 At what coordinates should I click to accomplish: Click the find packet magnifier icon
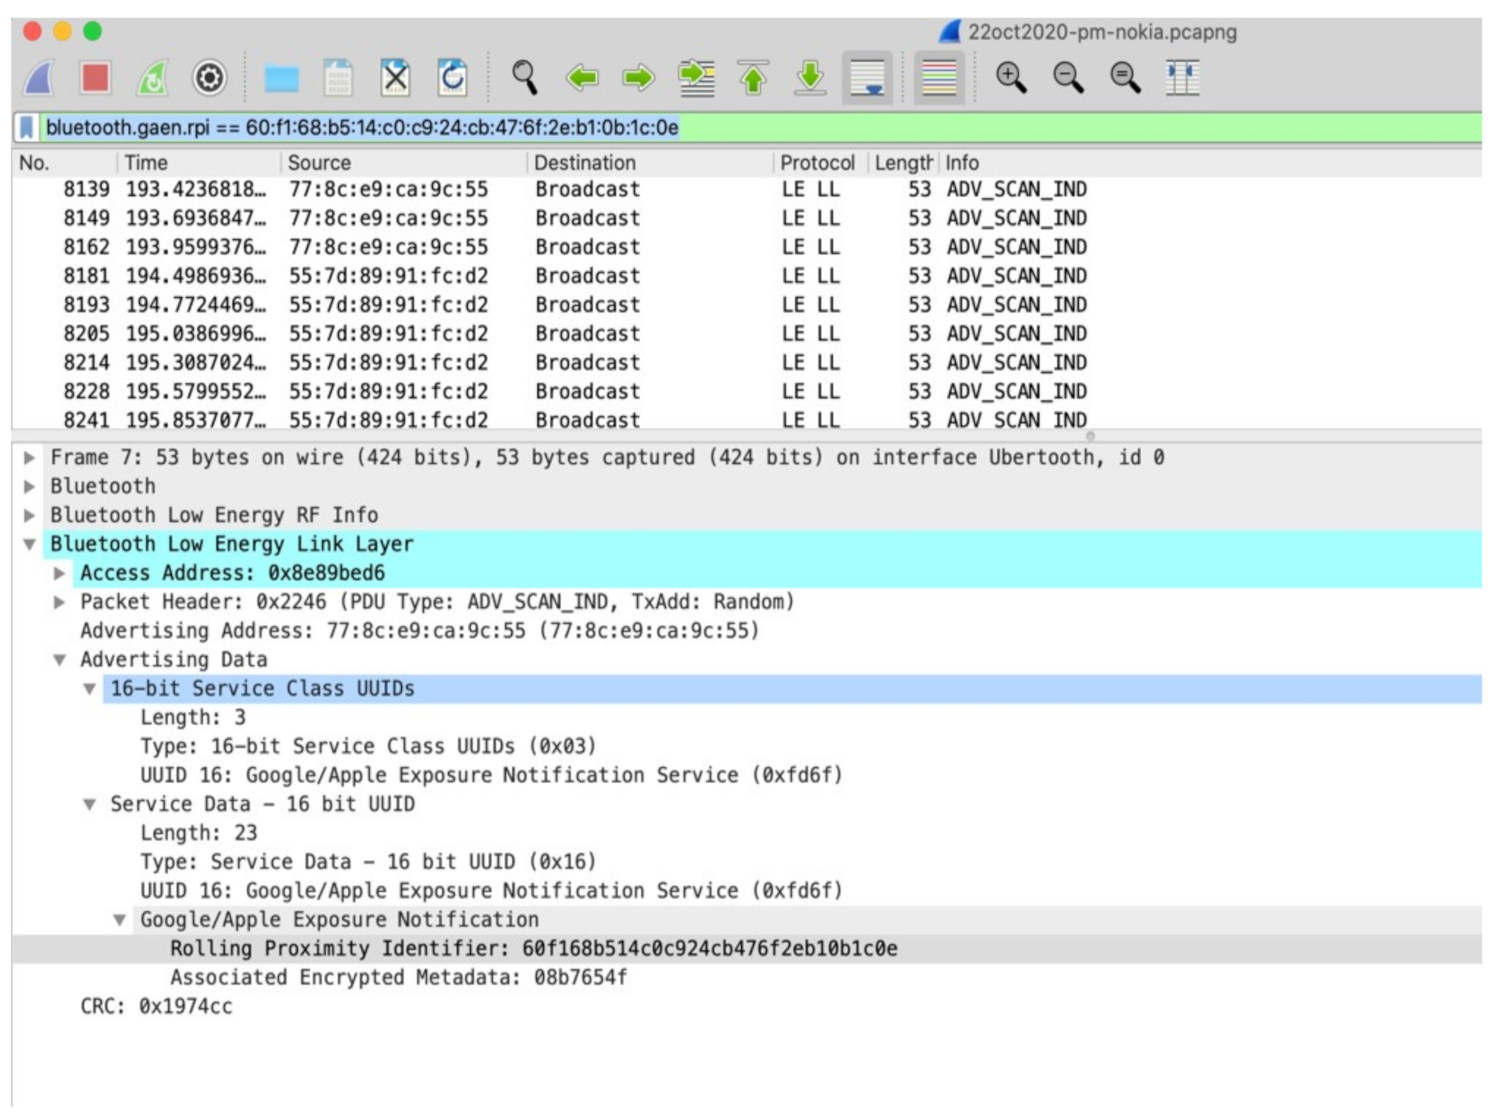point(524,77)
